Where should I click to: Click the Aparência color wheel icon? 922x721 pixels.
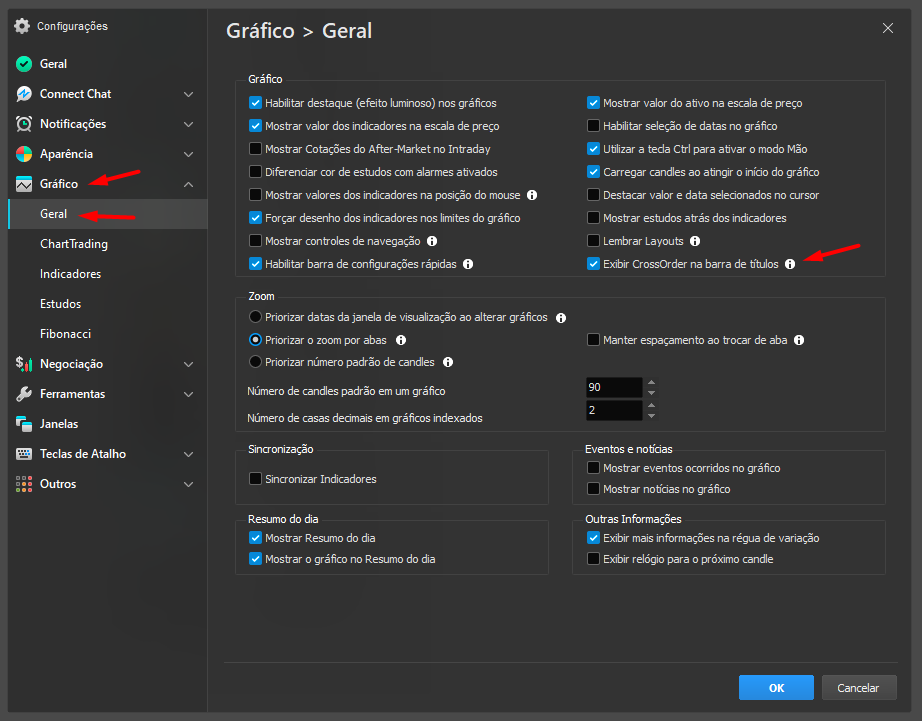tap(24, 153)
